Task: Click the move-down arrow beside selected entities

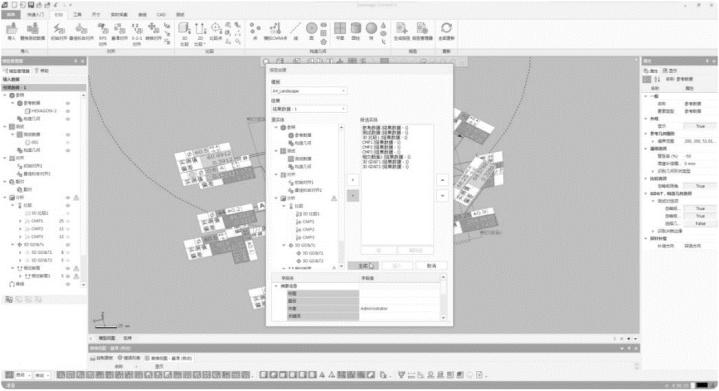Action: click(x=442, y=196)
